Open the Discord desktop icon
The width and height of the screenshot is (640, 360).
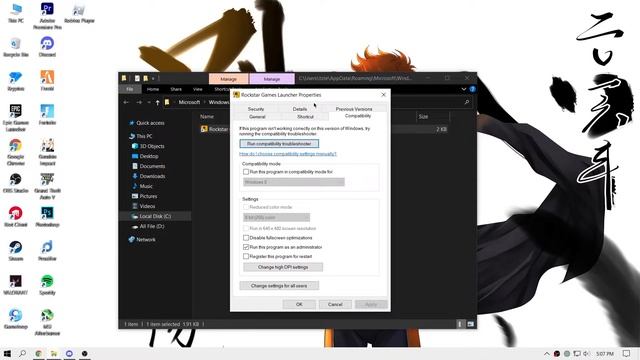(47, 46)
